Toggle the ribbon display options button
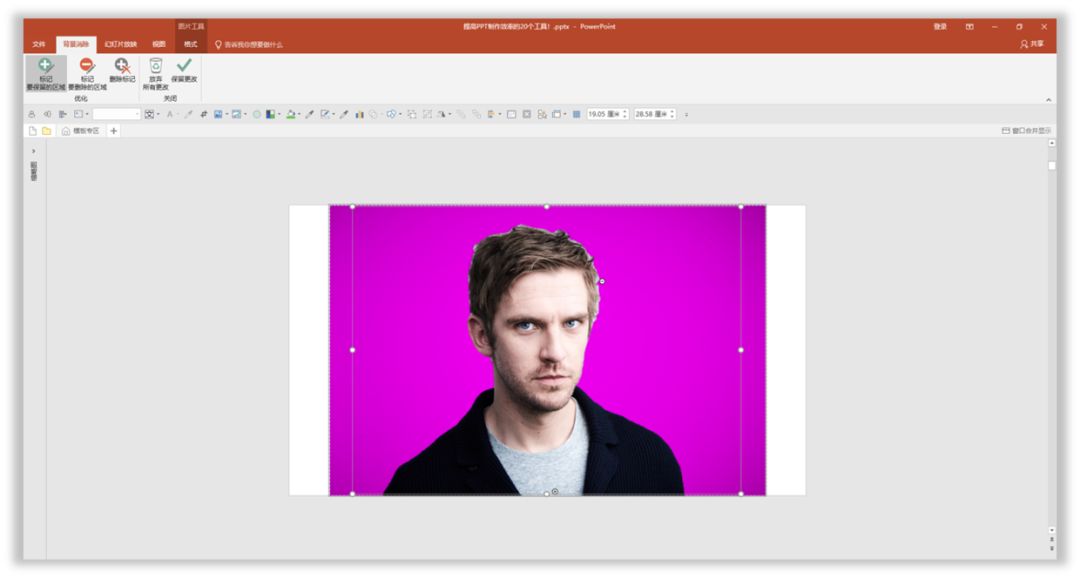Viewport: 1080px width, 578px height. [969, 27]
